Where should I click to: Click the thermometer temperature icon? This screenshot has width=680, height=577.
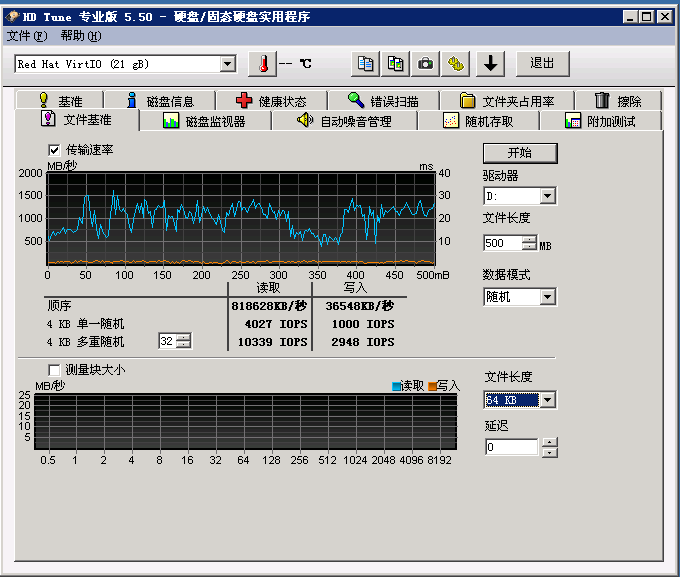pos(263,63)
